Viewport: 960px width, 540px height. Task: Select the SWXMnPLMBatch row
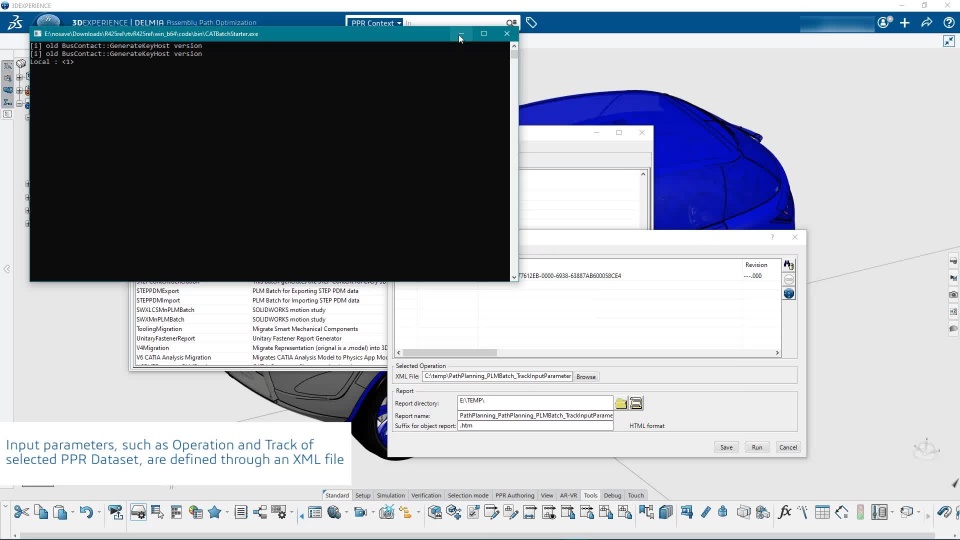click(x=261, y=320)
